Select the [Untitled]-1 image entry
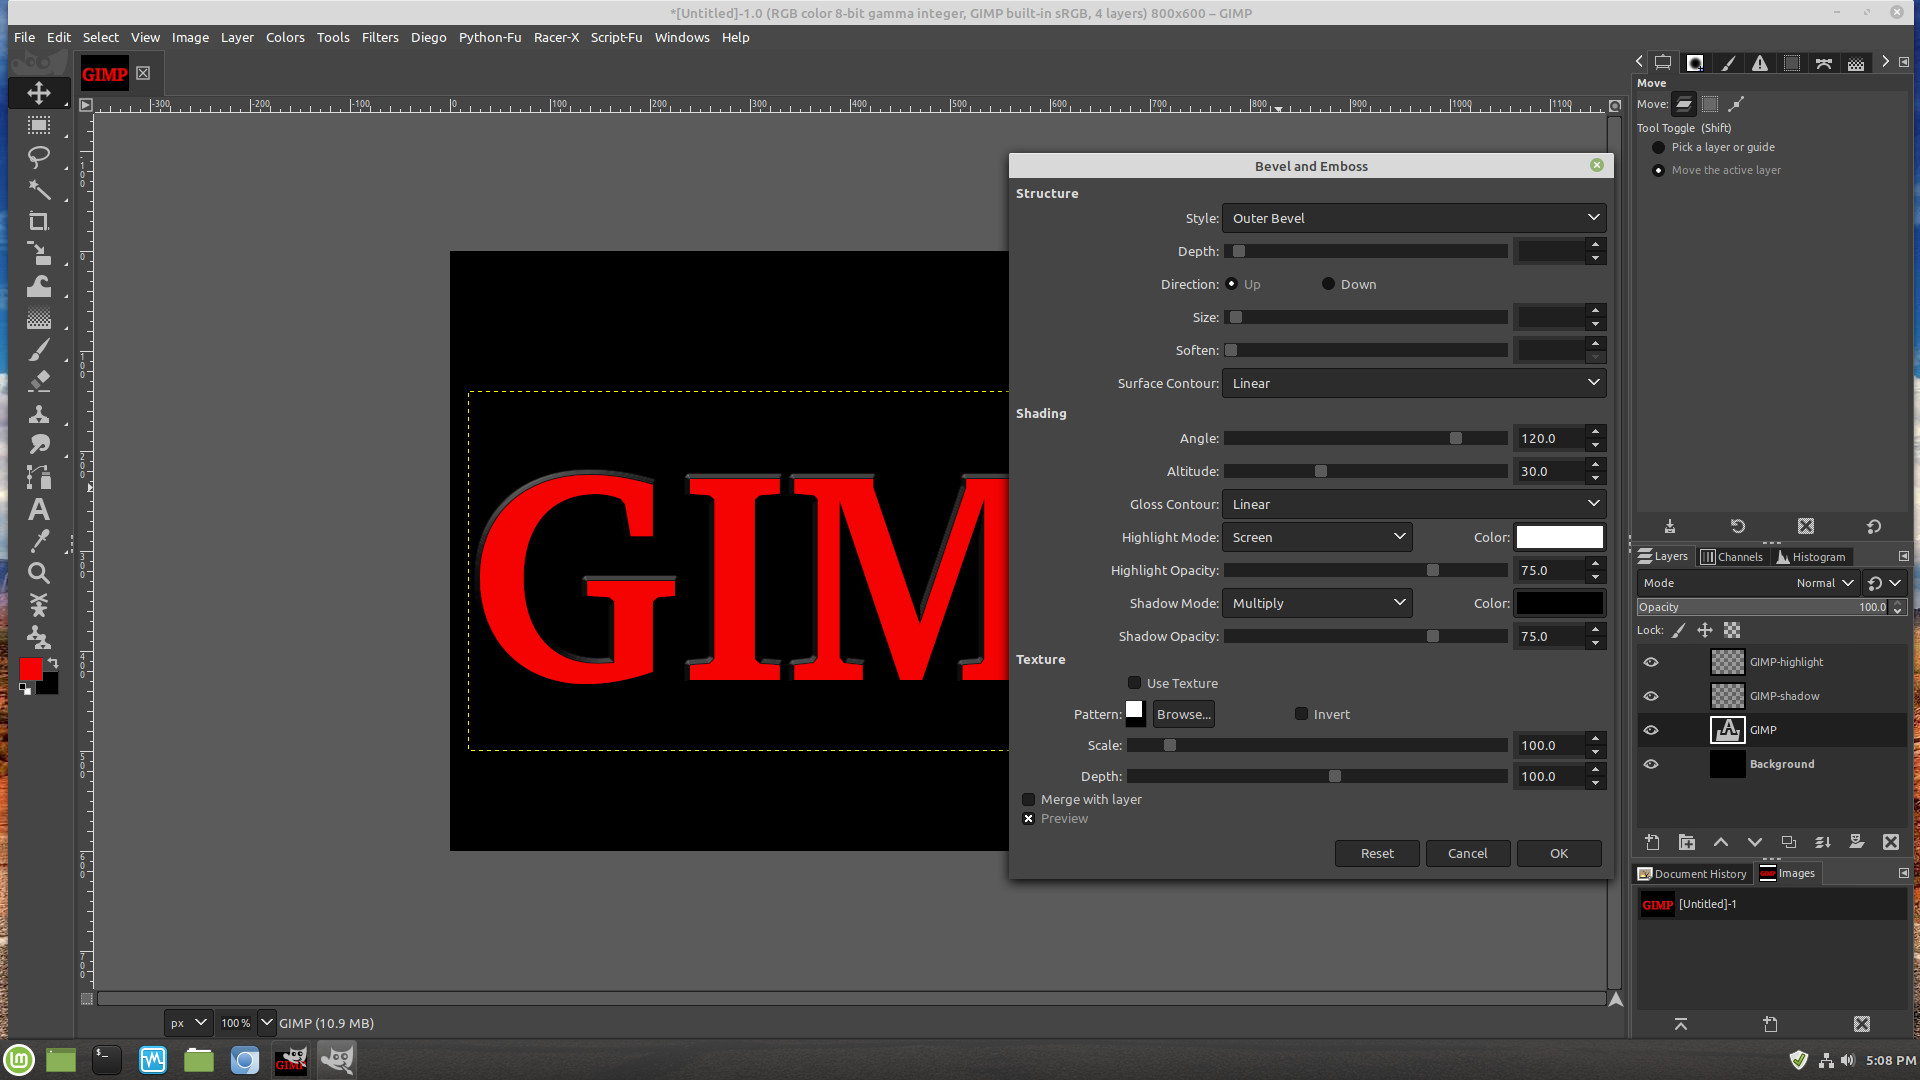Screen dimensions: 1920x1080 point(1771,904)
